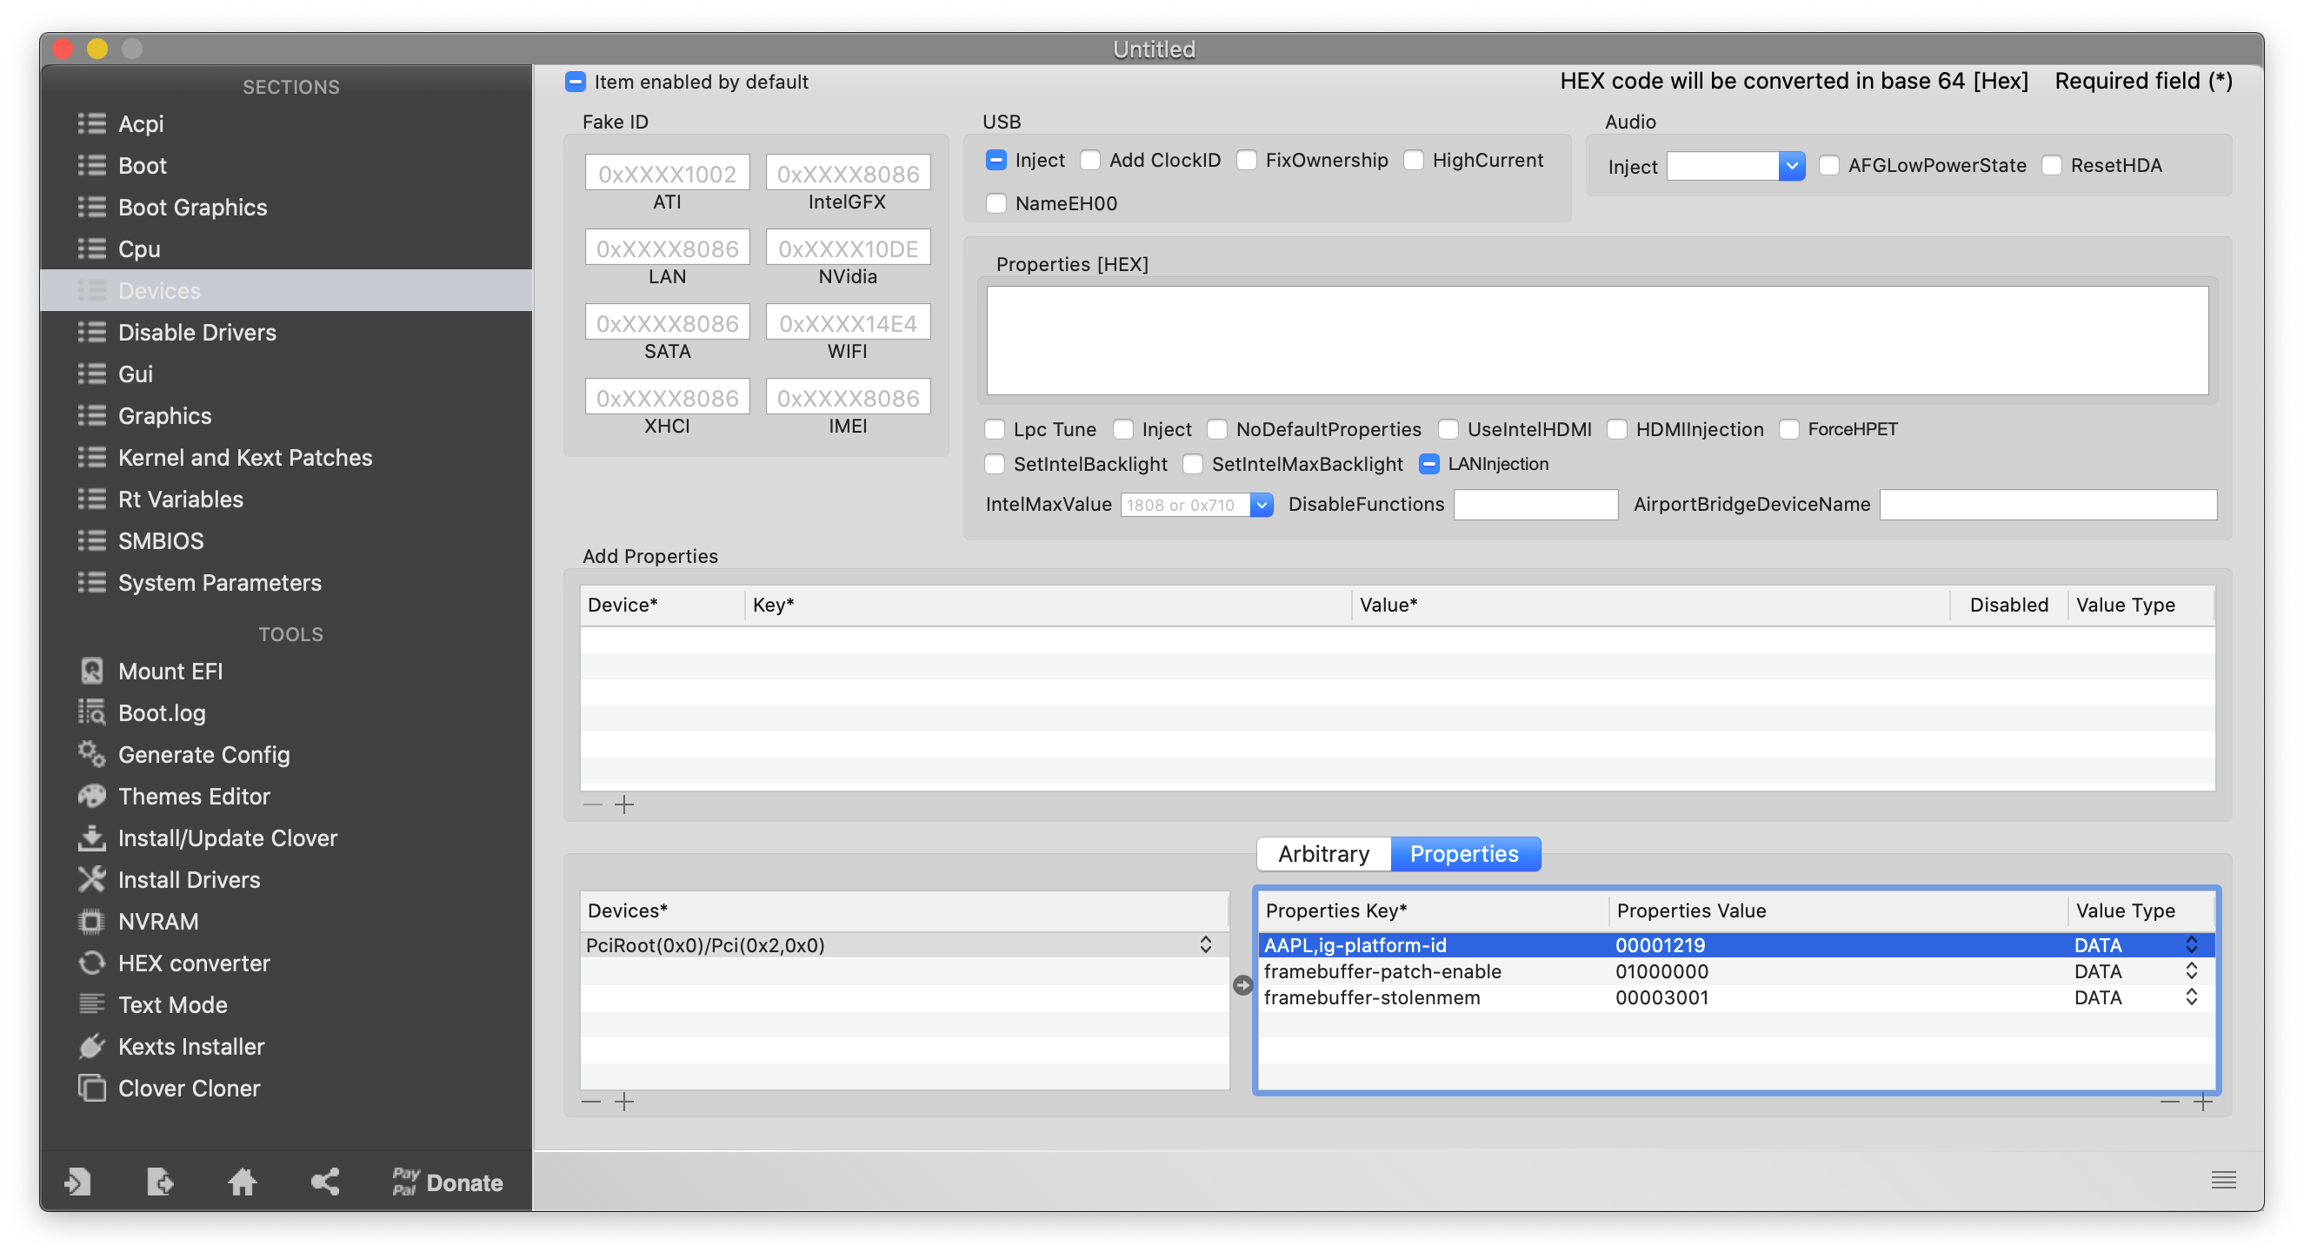2304x1258 pixels.
Task: Click the import icon in the bottom-left toolbar
Action: tap(78, 1182)
